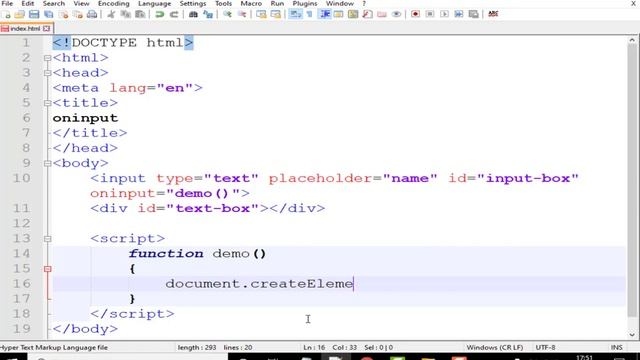The width and height of the screenshot is (640, 360).
Task: Cut selection with the scissors icon
Action: 111,14
